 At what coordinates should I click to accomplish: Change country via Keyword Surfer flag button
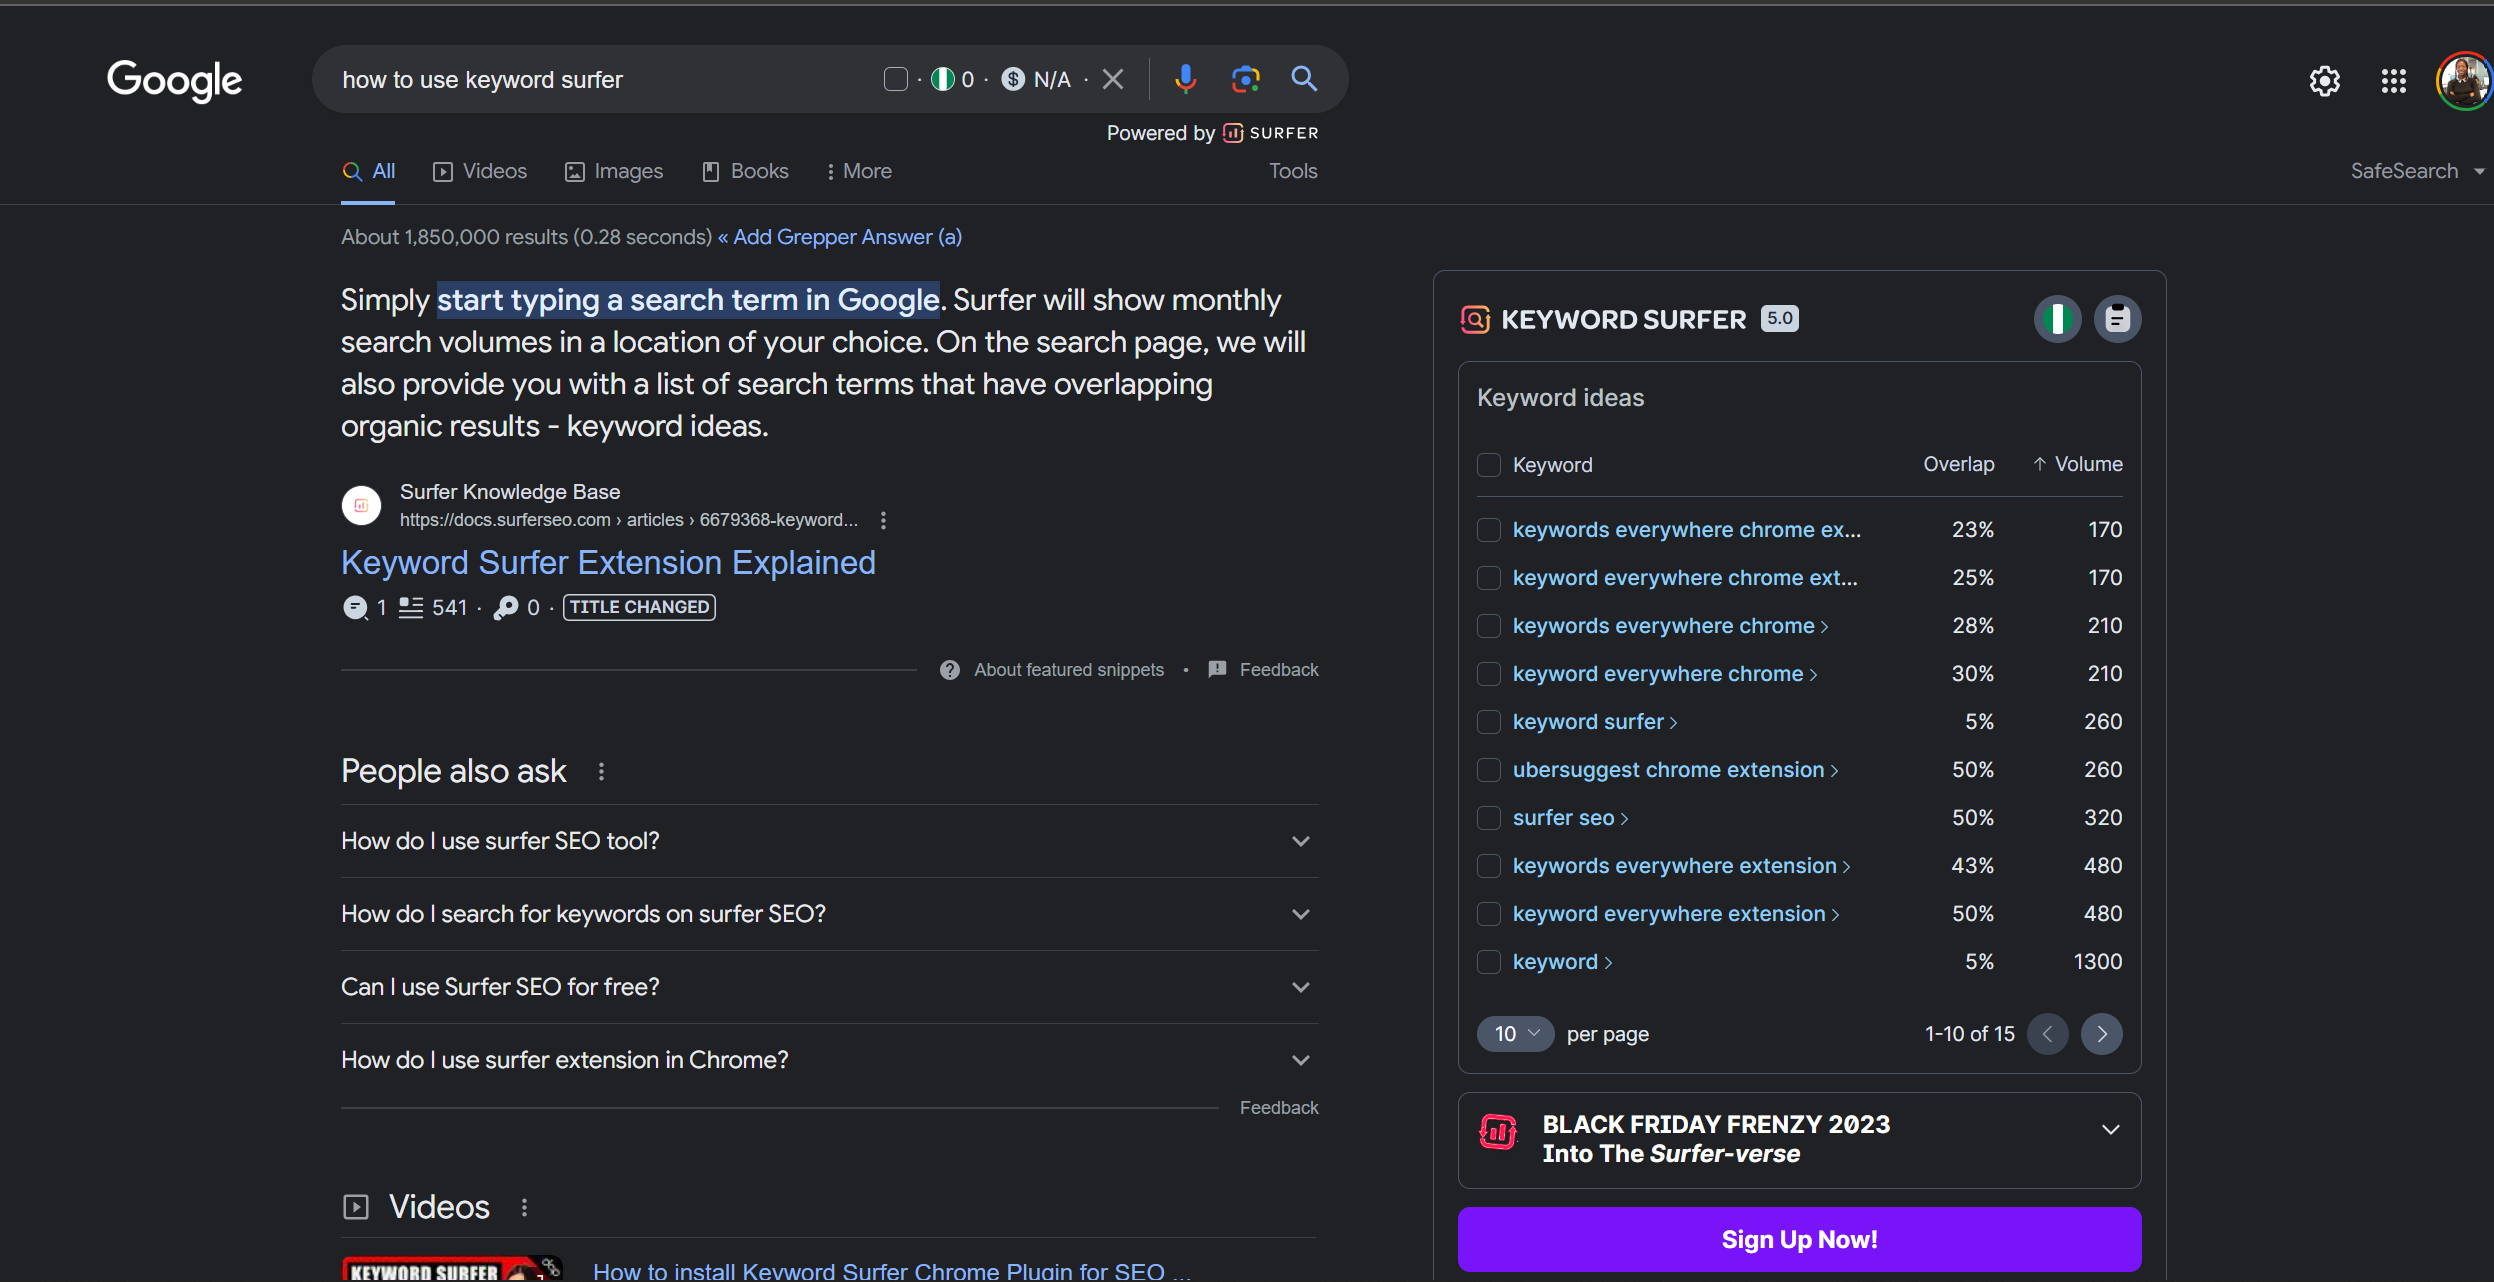tap(2057, 319)
